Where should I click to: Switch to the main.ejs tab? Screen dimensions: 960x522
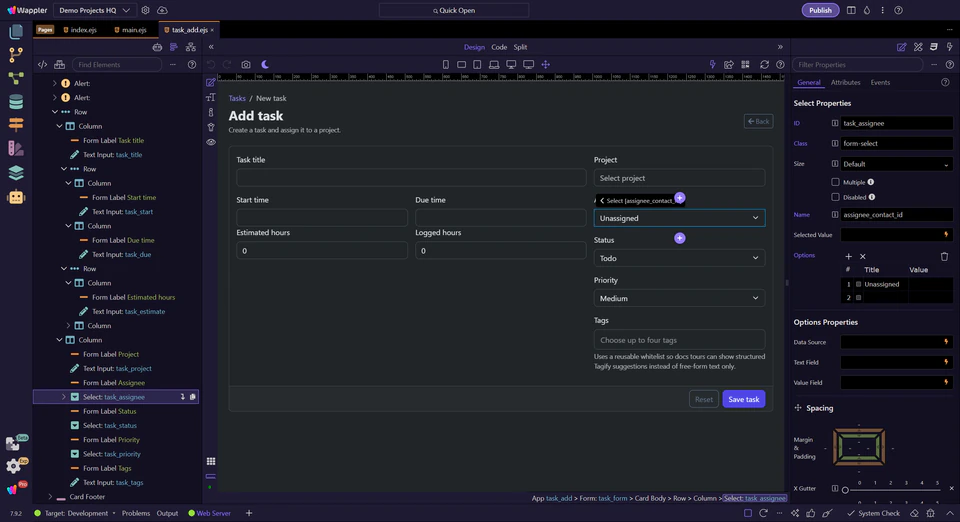click(x=130, y=29)
